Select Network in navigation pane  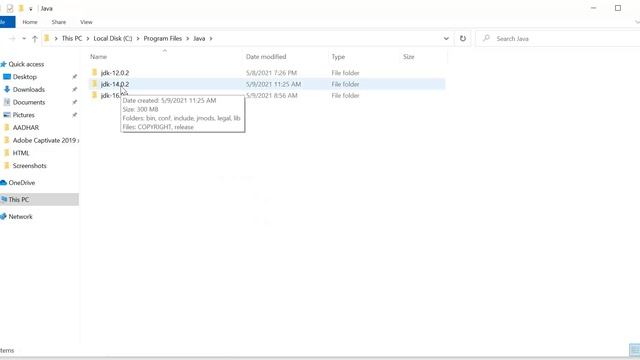[x=20, y=216]
